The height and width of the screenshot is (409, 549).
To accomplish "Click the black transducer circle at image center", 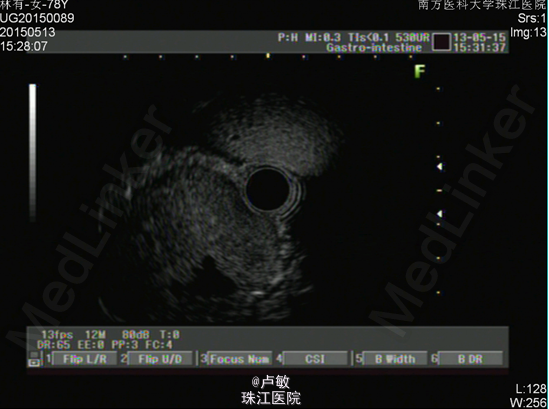I will tap(268, 189).
